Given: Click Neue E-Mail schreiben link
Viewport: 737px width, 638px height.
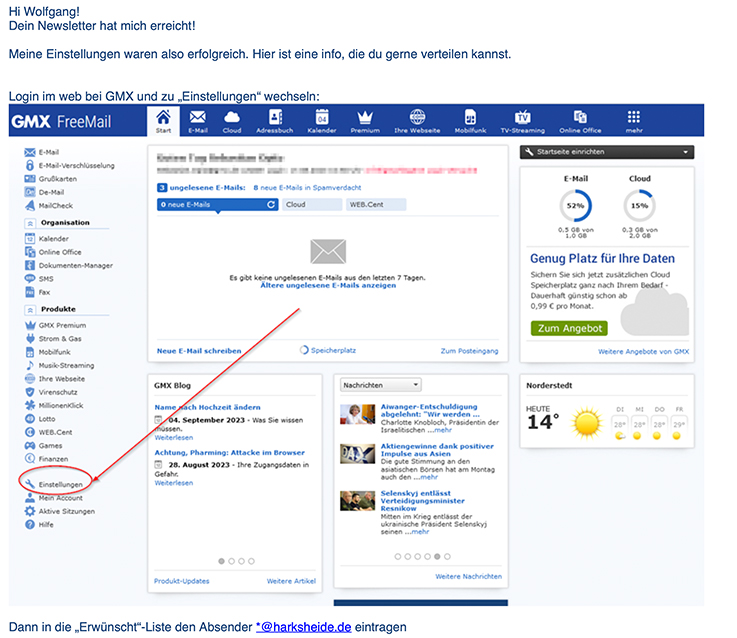Looking at the screenshot, I should click(199, 351).
